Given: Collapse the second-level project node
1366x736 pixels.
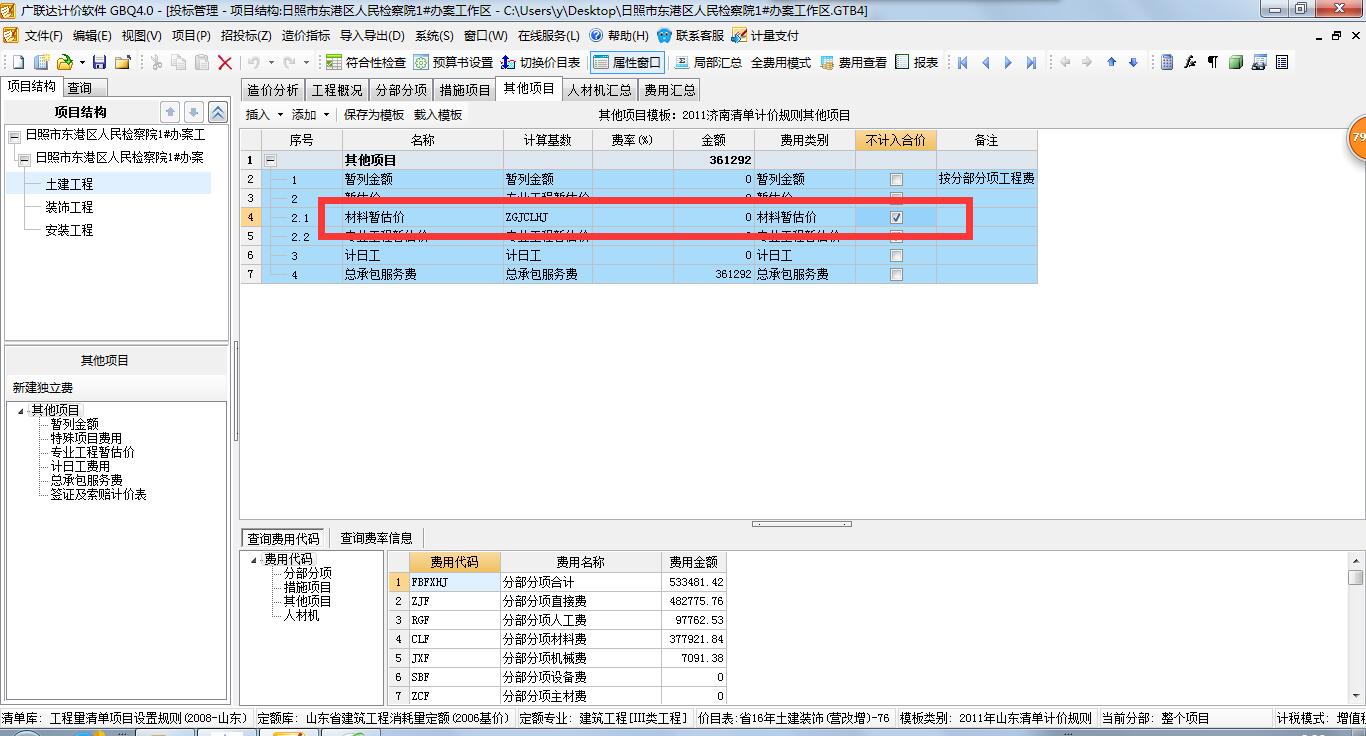Looking at the screenshot, I should (x=25, y=158).
